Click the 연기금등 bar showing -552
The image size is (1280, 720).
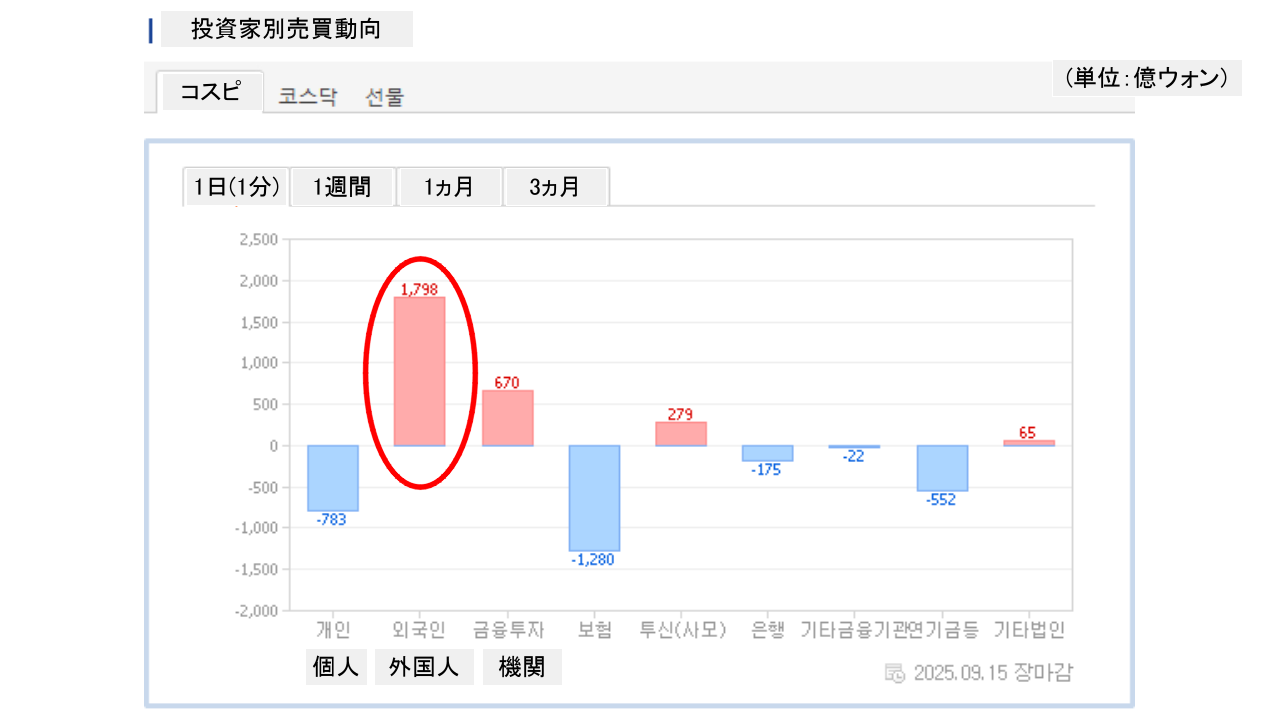coord(942,468)
